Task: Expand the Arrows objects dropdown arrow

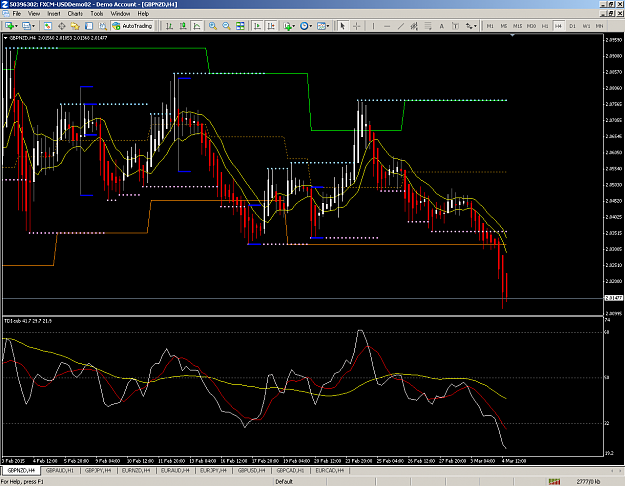Action: click(475, 26)
